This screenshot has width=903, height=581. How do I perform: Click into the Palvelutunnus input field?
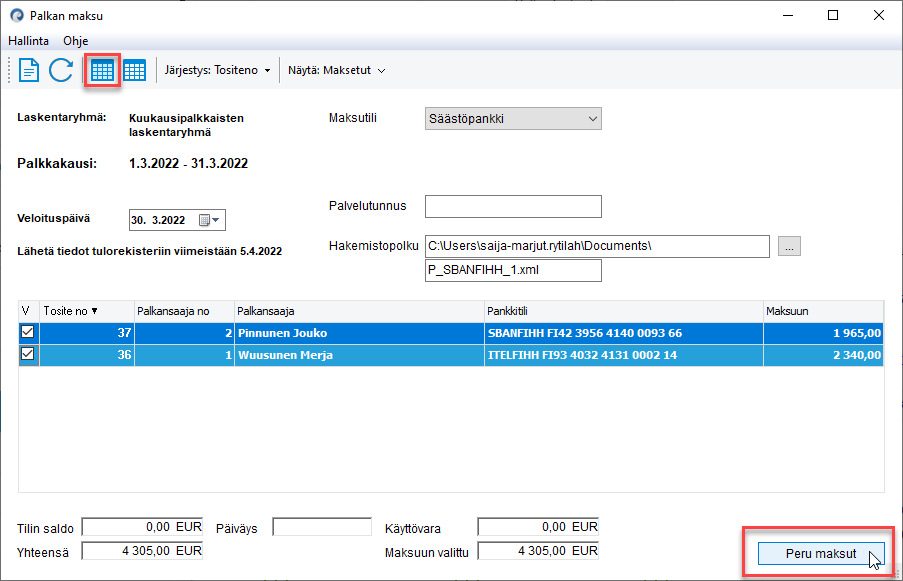(x=513, y=206)
